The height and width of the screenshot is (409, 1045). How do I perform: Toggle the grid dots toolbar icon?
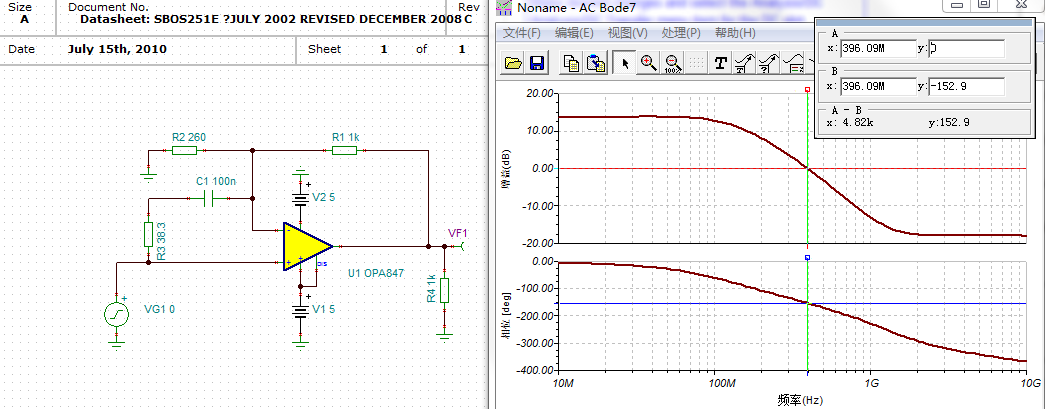tap(696, 63)
